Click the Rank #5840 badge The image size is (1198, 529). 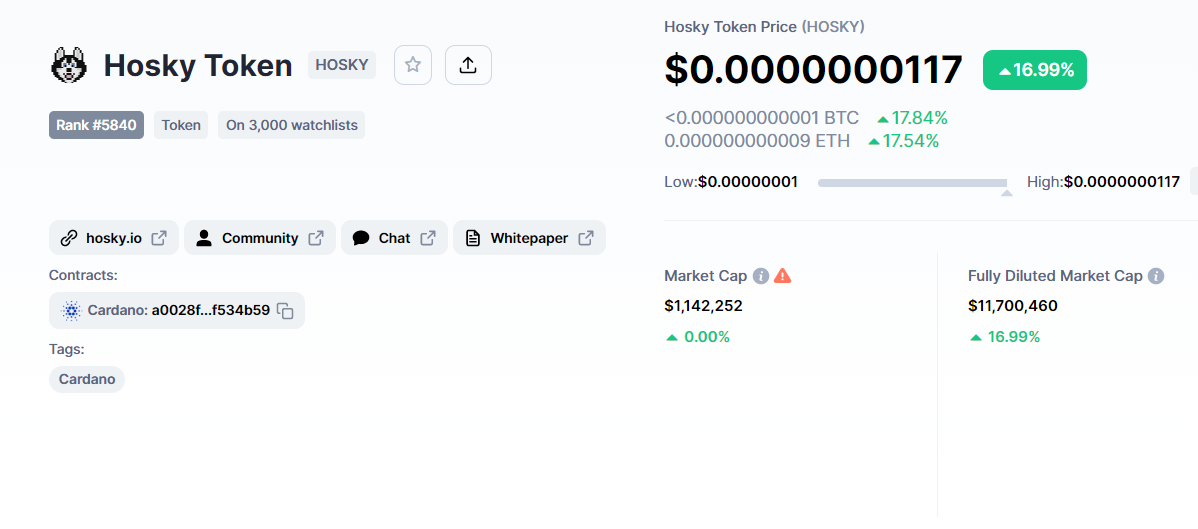coord(96,125)
